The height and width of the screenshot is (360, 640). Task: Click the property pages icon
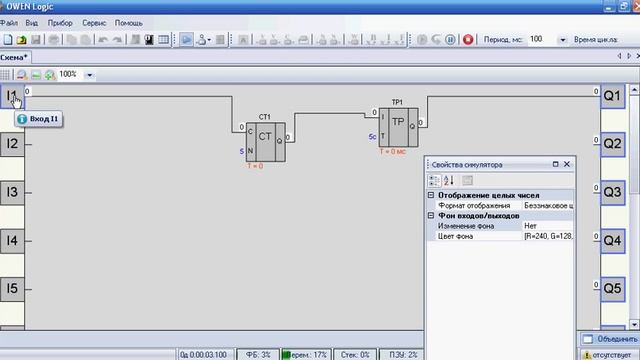pos(468,180)
